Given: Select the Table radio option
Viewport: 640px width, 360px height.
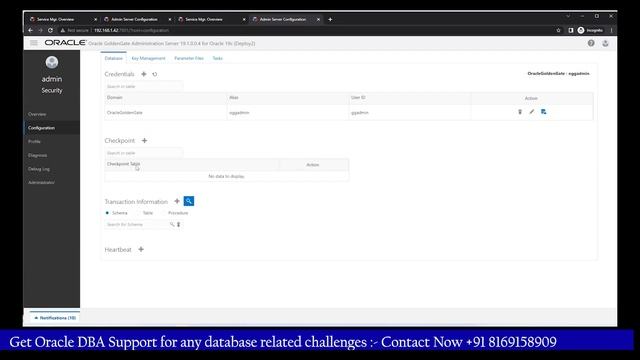Looking at the screenshot, I should pyautogui.click(x=138, y=213).
